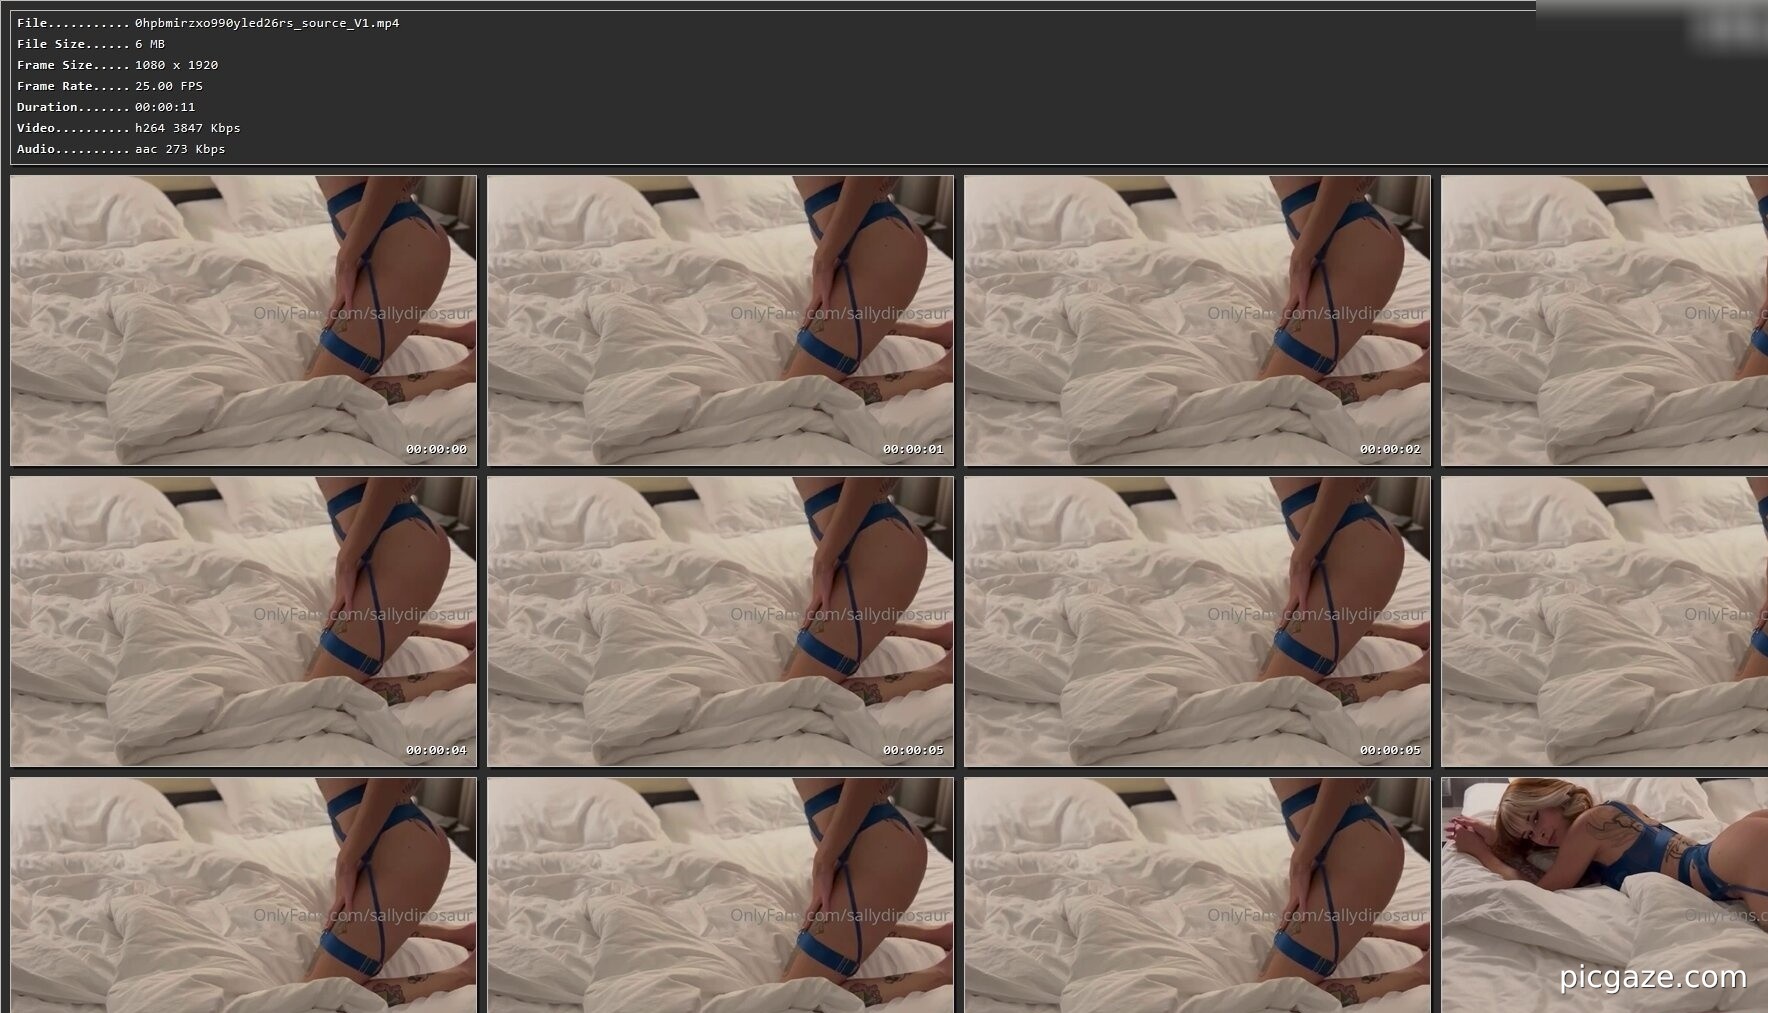Viewport: 1768px width, 1013px height.
Task: Click the h264 3847 Kbps video codec value
Action: (187, 128)
